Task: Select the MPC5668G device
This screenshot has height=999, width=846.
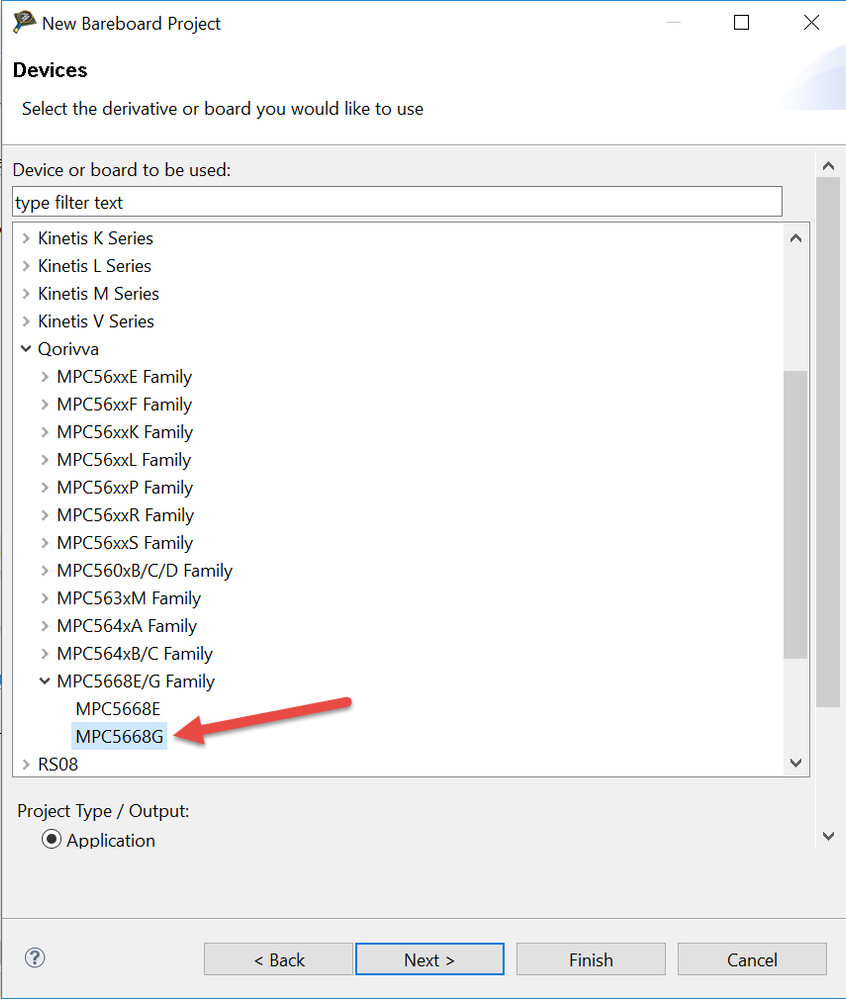Action: [x=119, y=737]
